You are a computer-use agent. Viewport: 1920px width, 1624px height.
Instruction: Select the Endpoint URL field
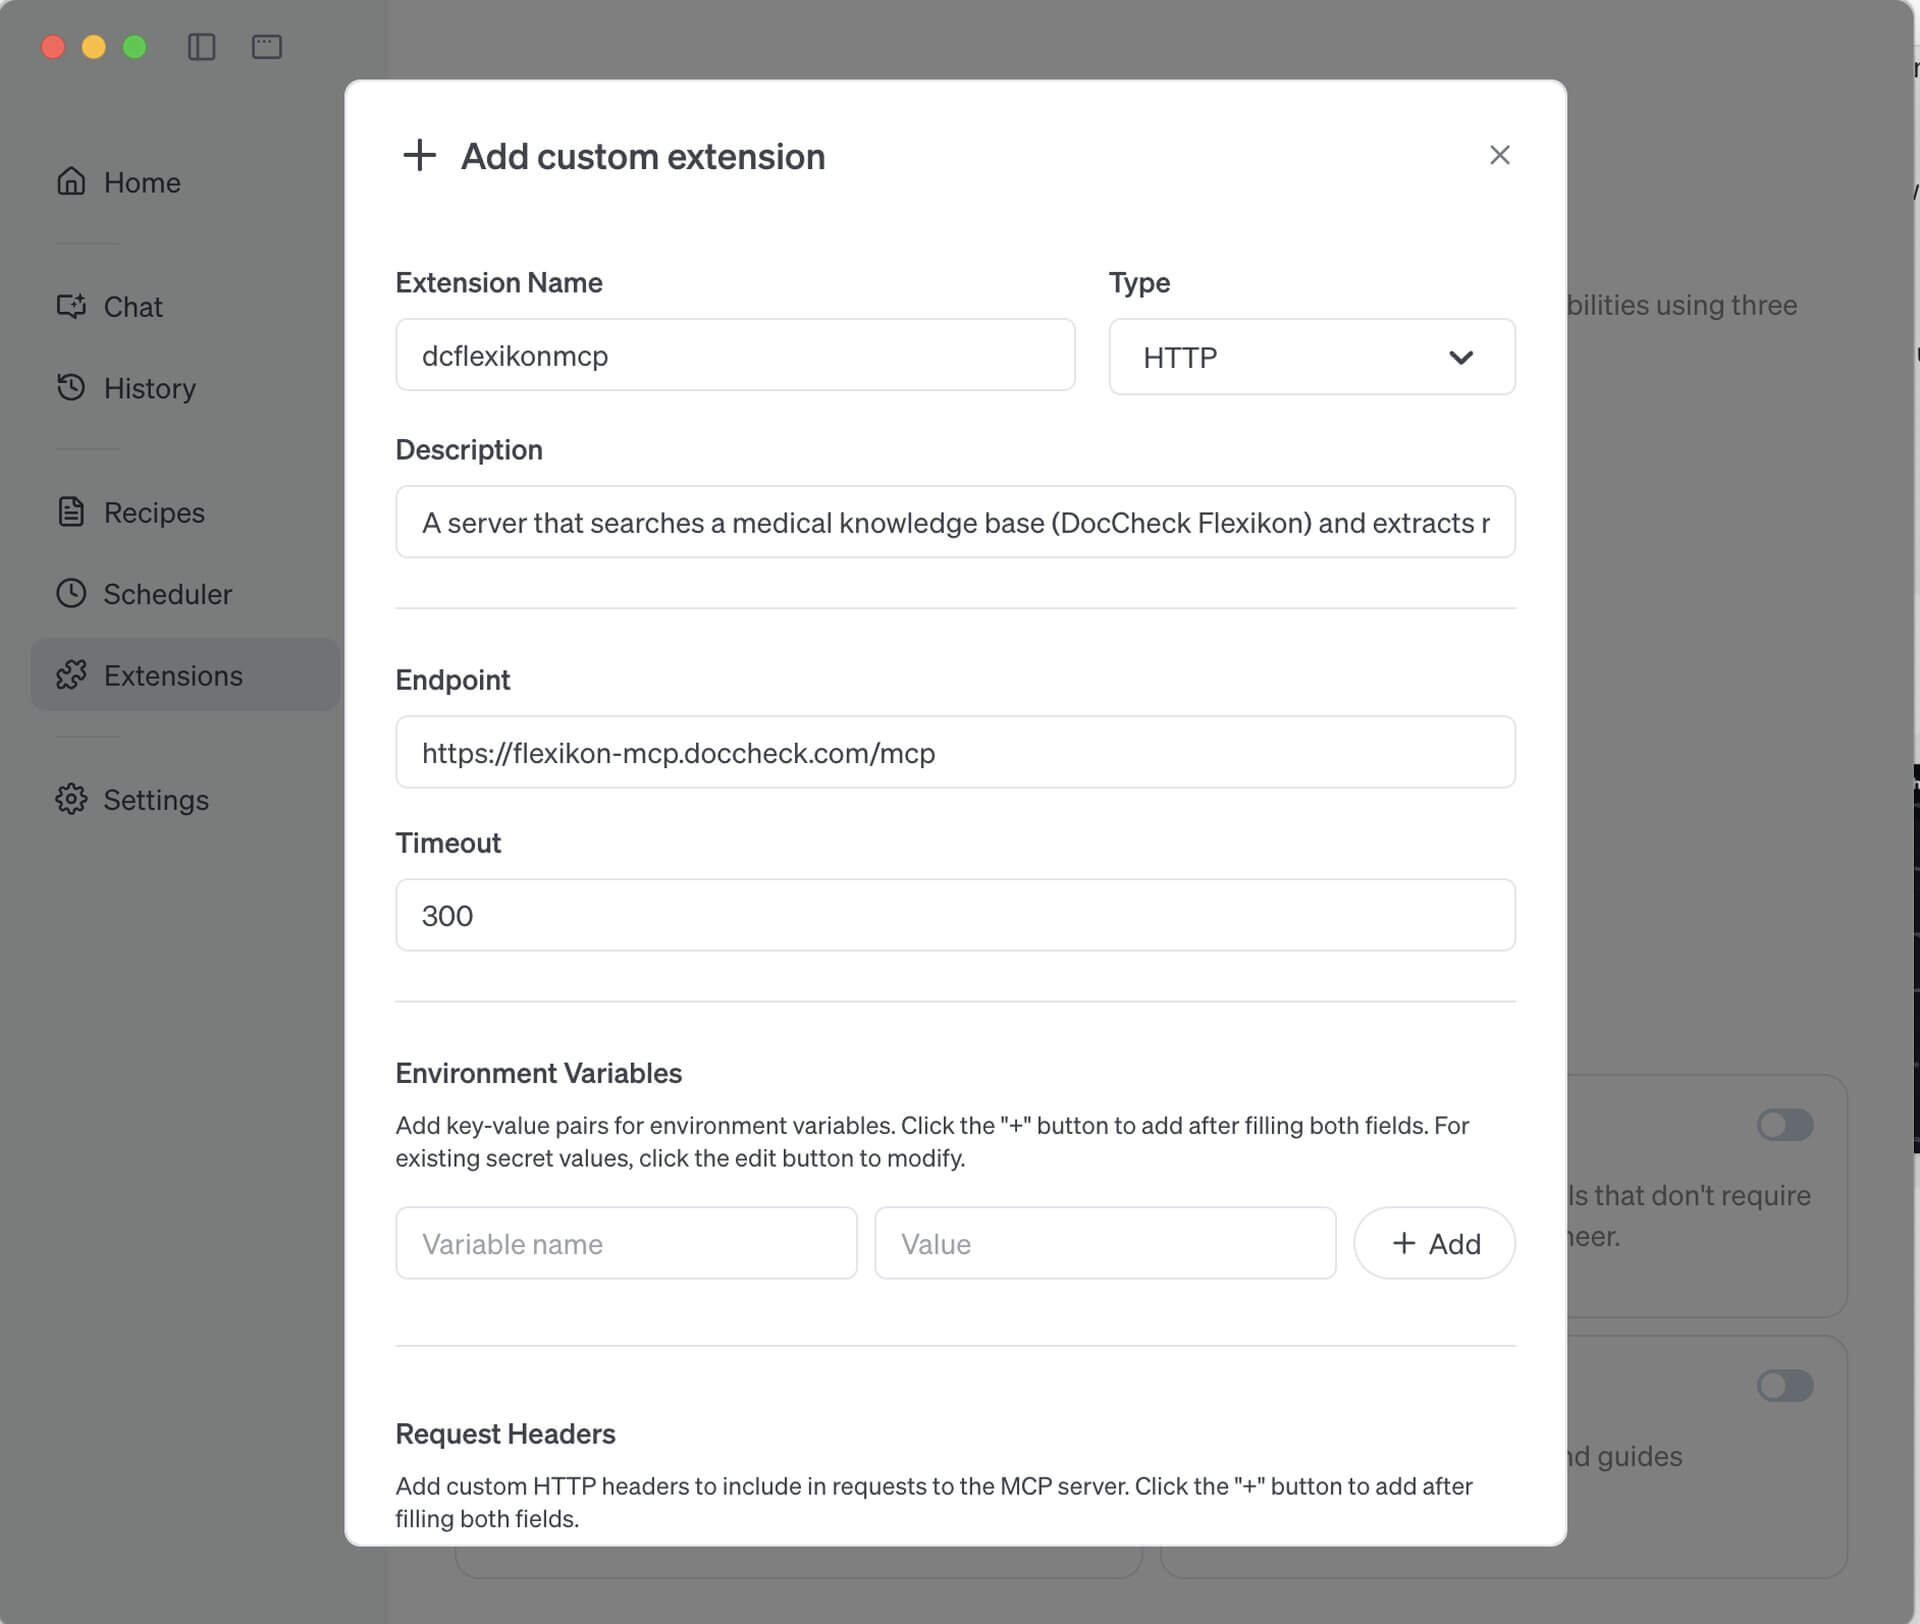click(955, 752)
